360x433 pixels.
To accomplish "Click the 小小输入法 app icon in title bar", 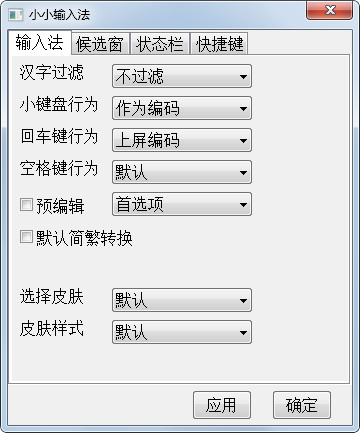I will [15, 15].
